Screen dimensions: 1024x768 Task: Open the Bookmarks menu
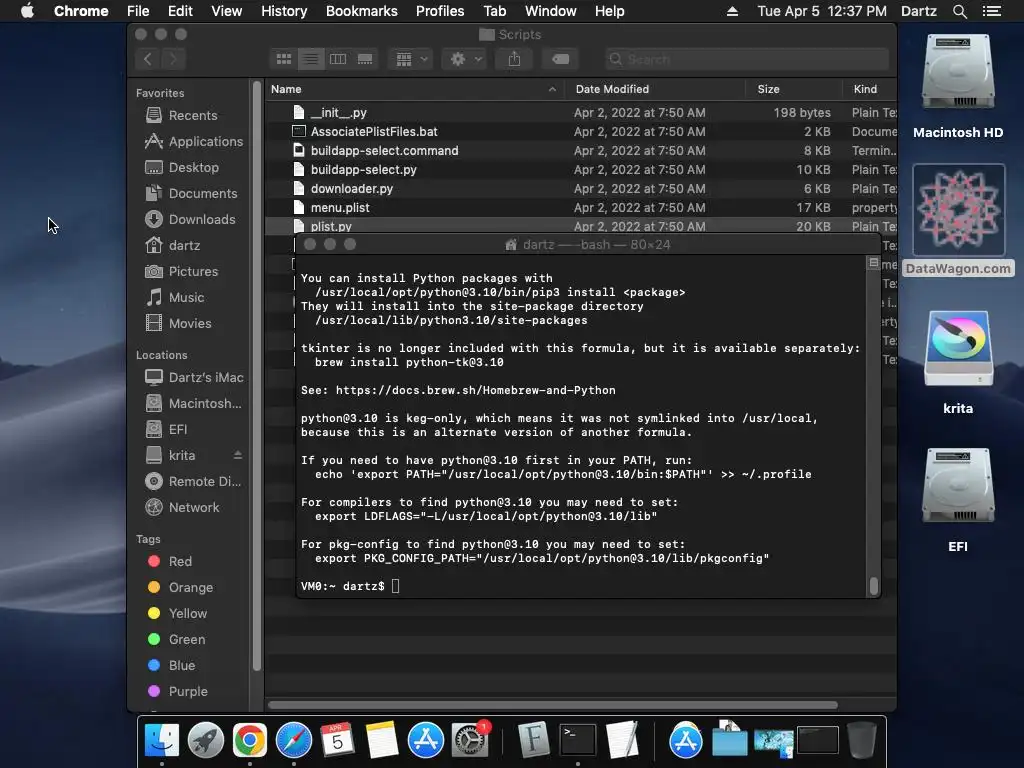click(x=362, y=11)
